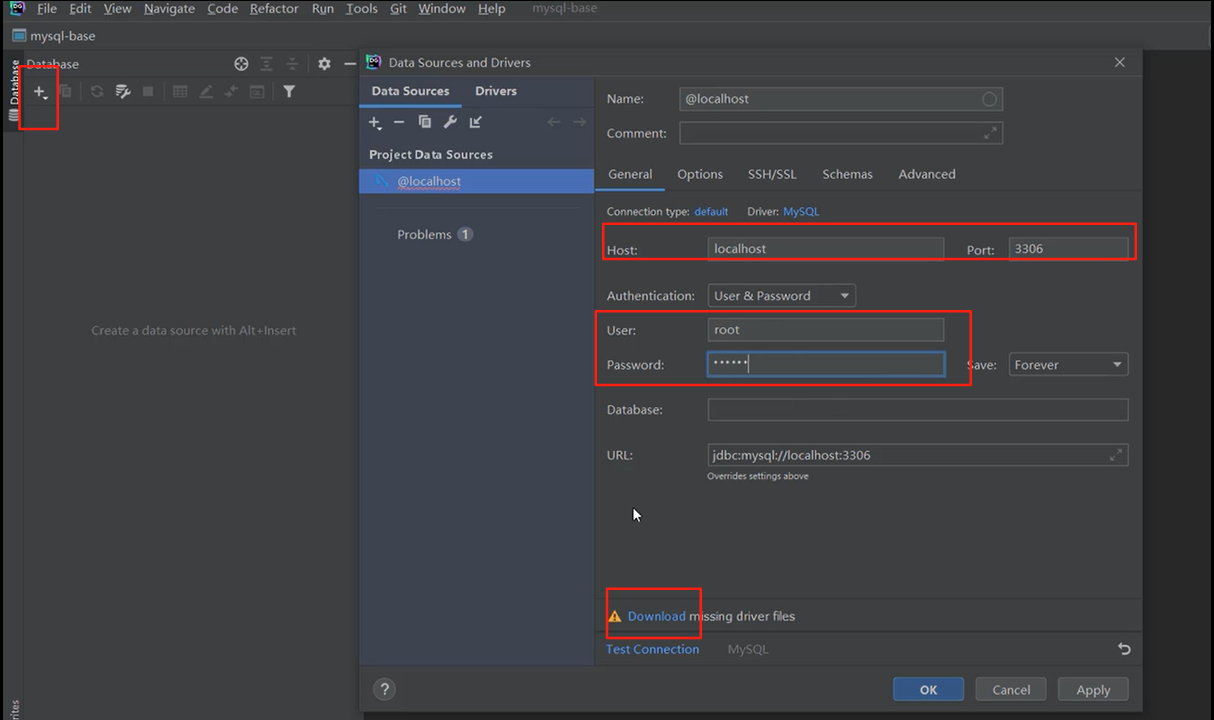Click the Password input field
The height and width of the screenshot is (720, 1214).
(826, 365)
